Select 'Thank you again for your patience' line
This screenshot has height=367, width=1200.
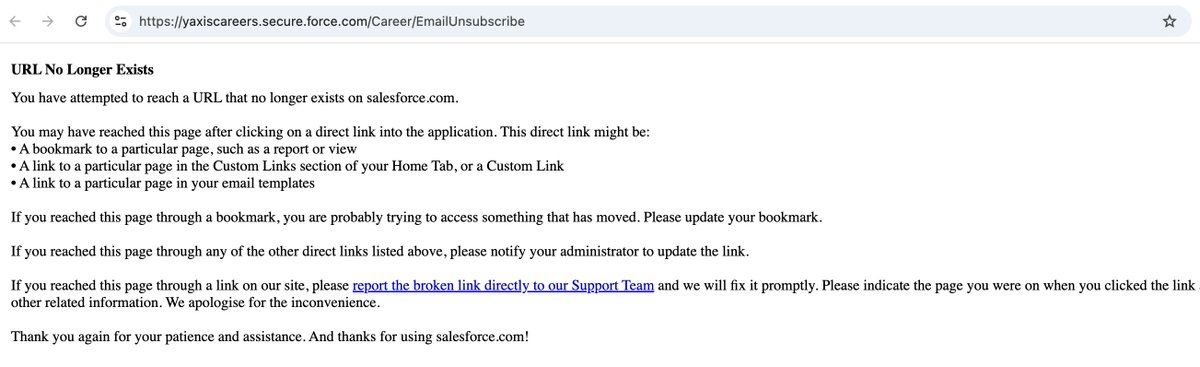tap(270, 337)
